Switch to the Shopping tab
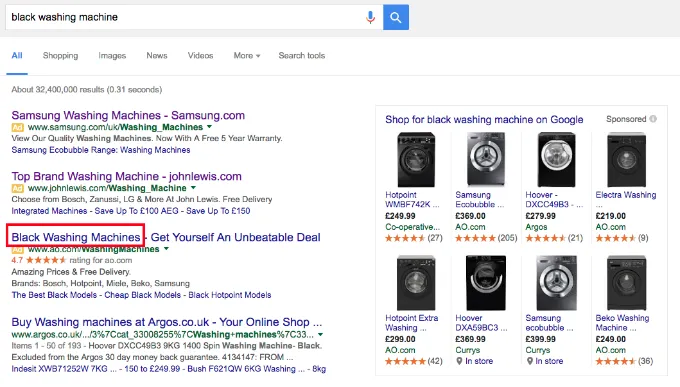Screen dimensions: 680x387 [x=60, y=56]
